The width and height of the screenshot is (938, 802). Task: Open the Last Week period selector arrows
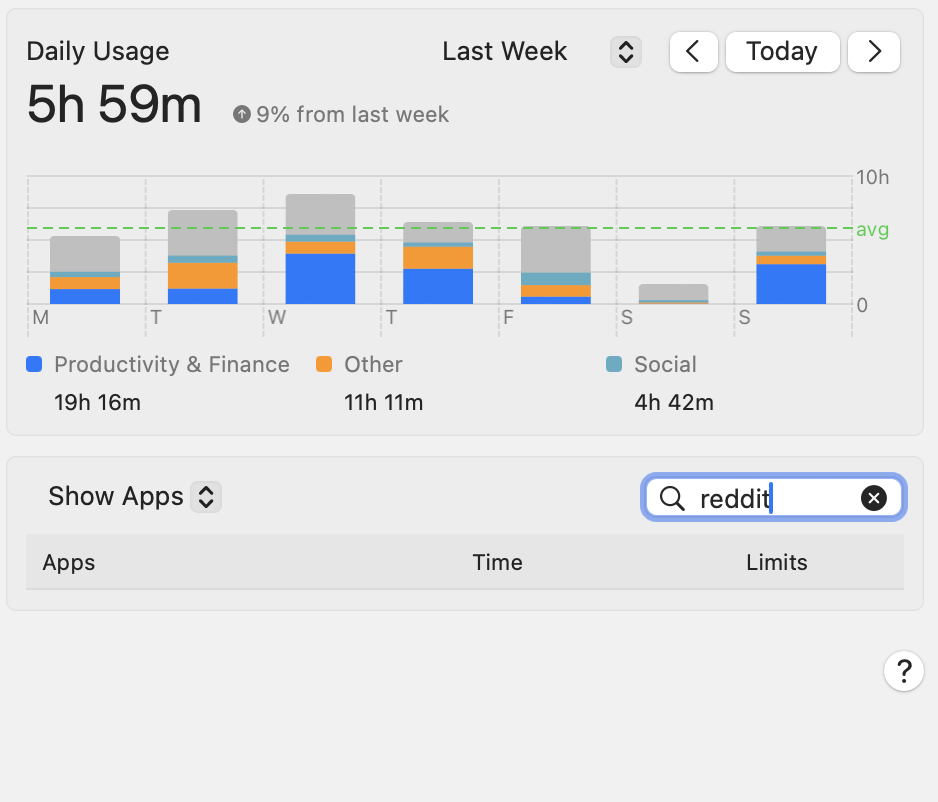click(625, 52)
